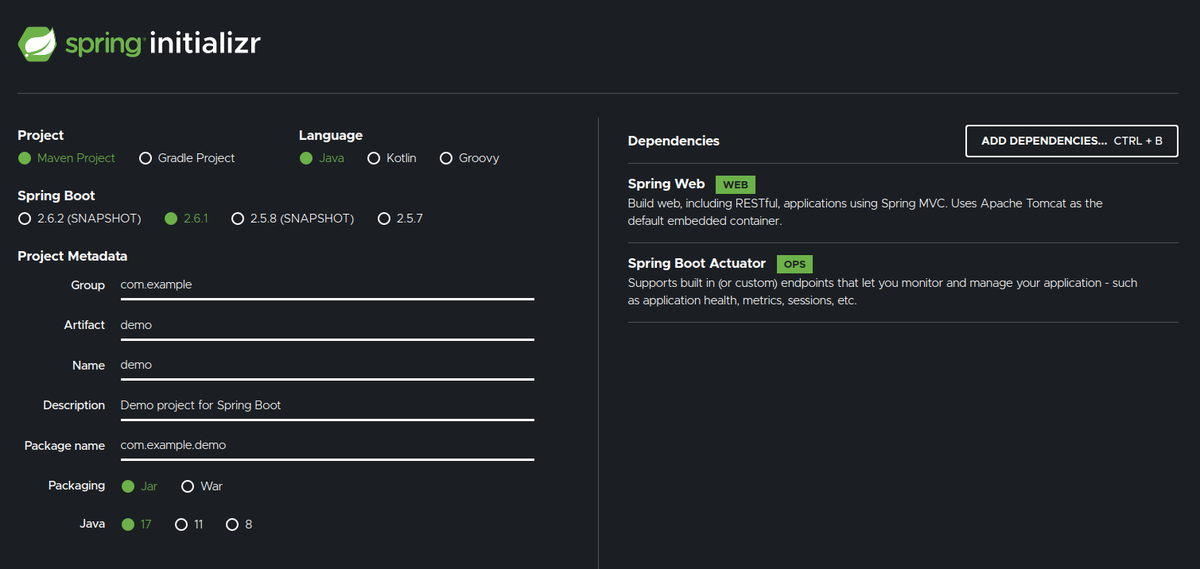Choose Java as the language
The height and width of the screenshot is (569, 1200).
point(322,158)
